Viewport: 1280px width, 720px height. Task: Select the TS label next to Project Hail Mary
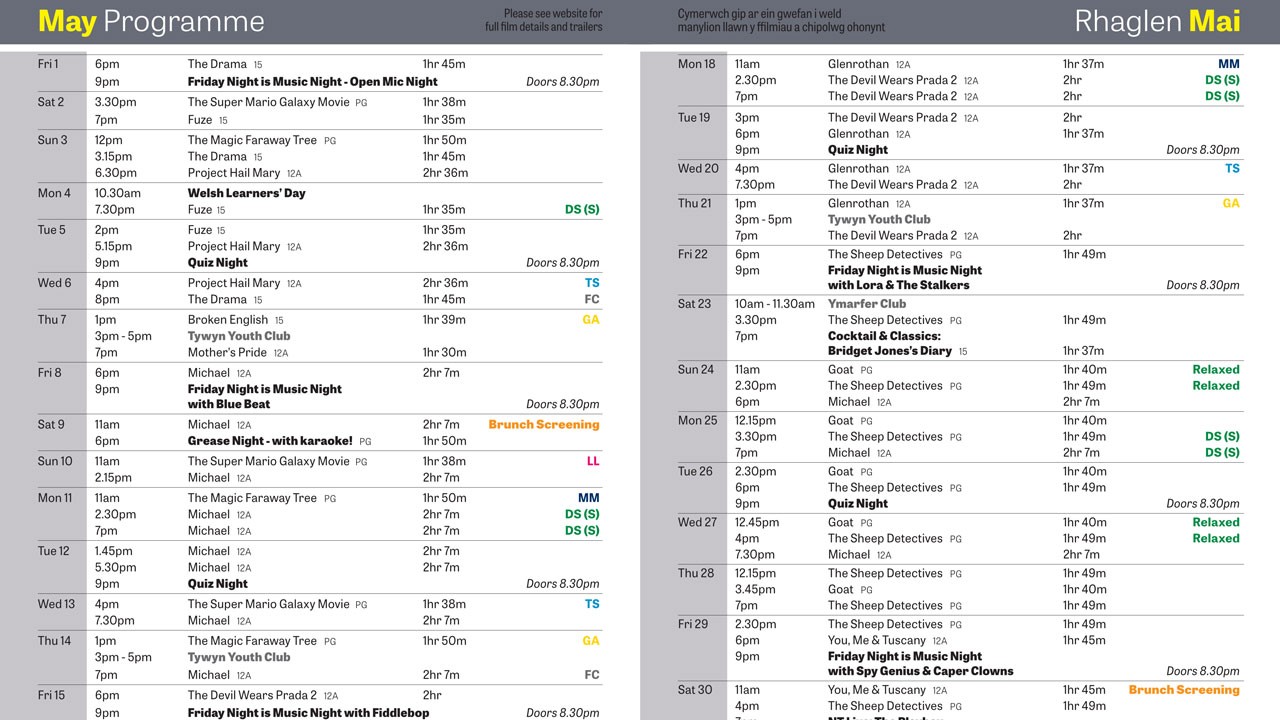(591, 283)
